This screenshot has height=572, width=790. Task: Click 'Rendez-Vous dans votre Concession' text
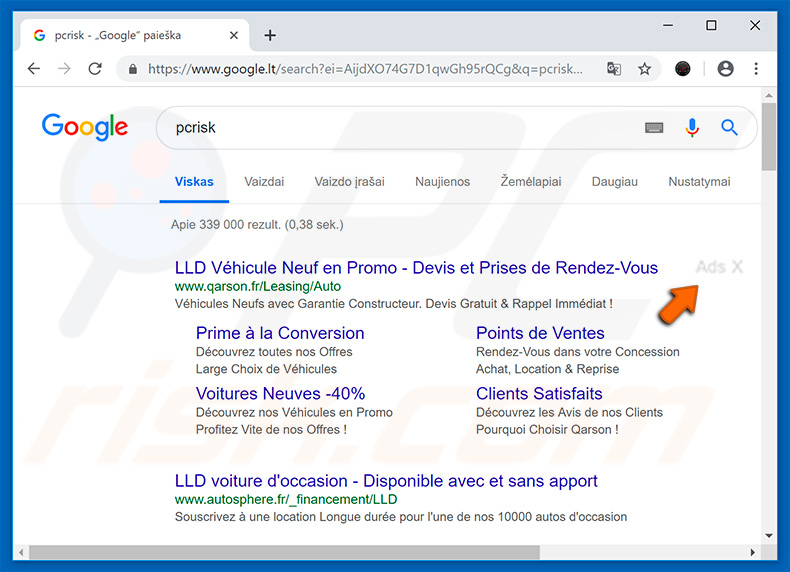click(x=578, y=352)
